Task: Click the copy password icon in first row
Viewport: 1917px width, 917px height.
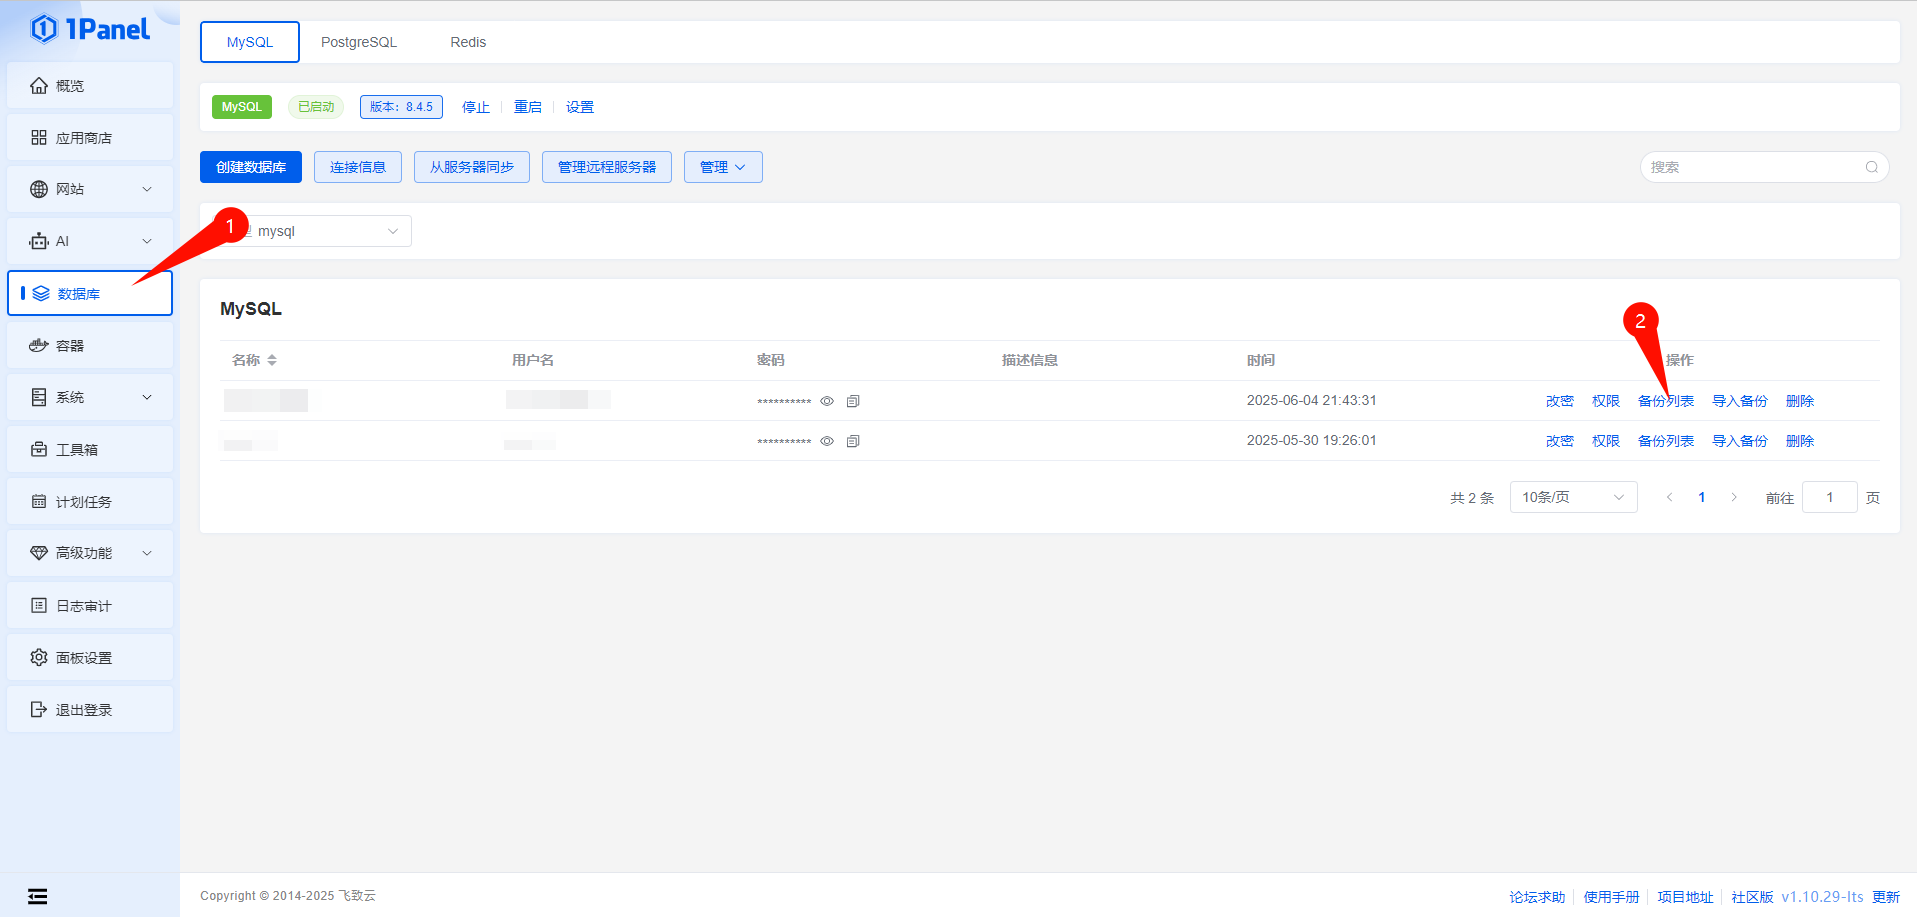Action: coord(853,401)
